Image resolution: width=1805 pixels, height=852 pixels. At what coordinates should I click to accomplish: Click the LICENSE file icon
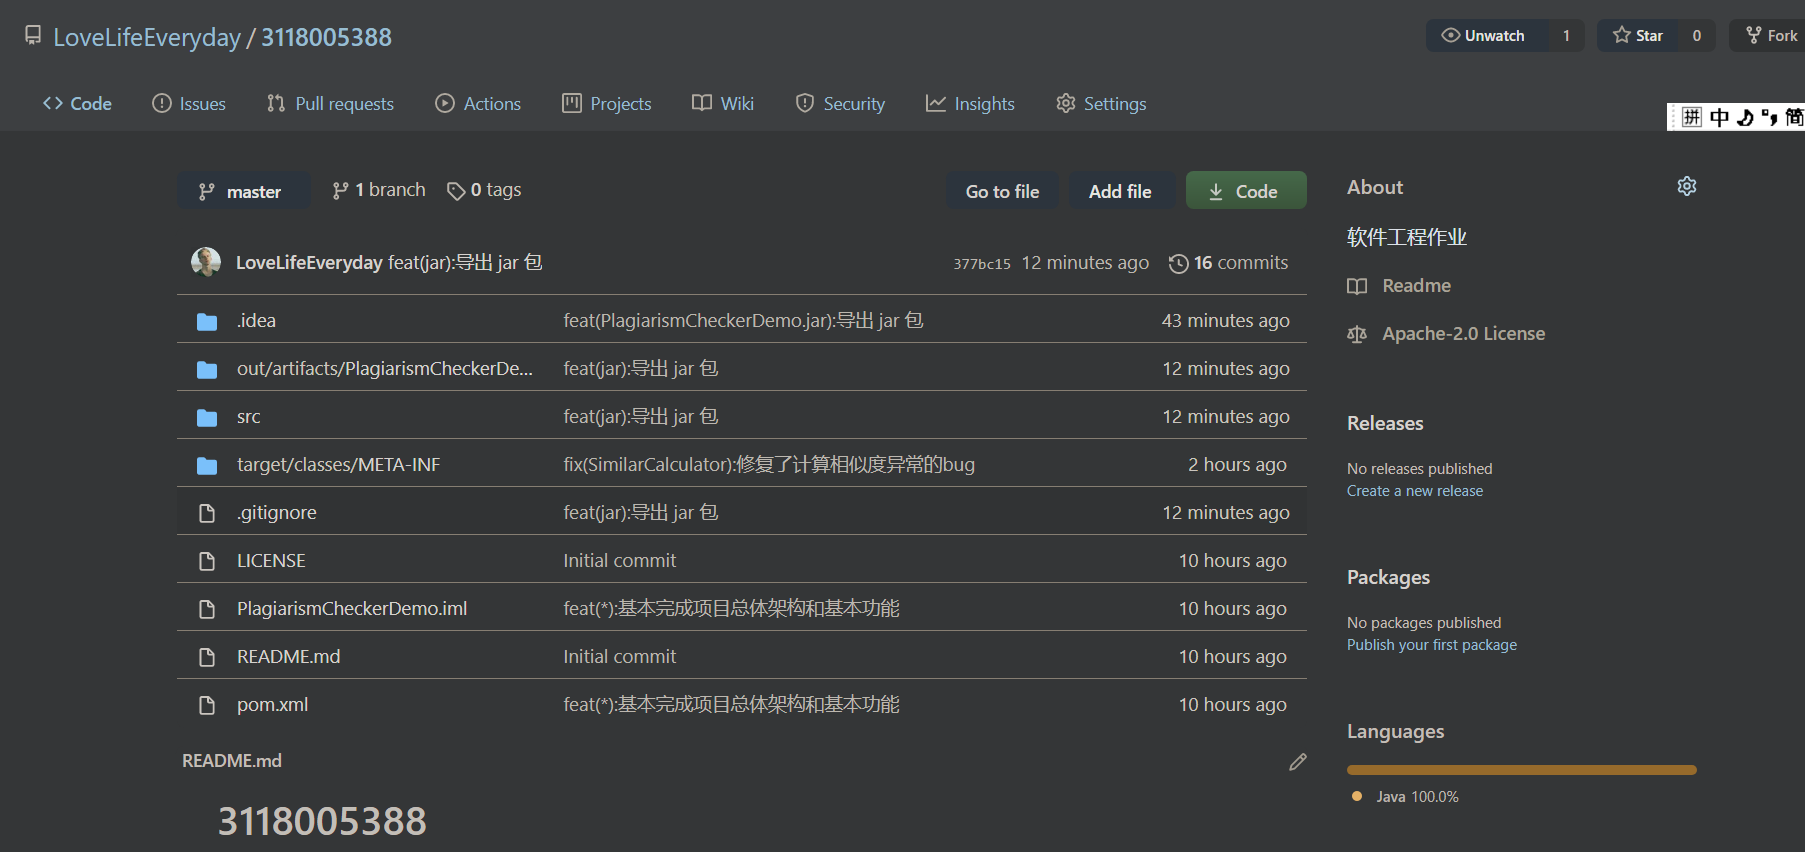coord(207,561)
